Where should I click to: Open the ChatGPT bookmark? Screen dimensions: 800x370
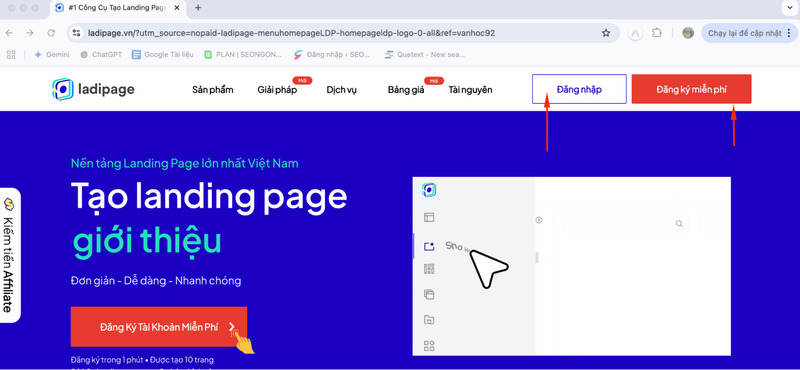[x=101, y=55]
